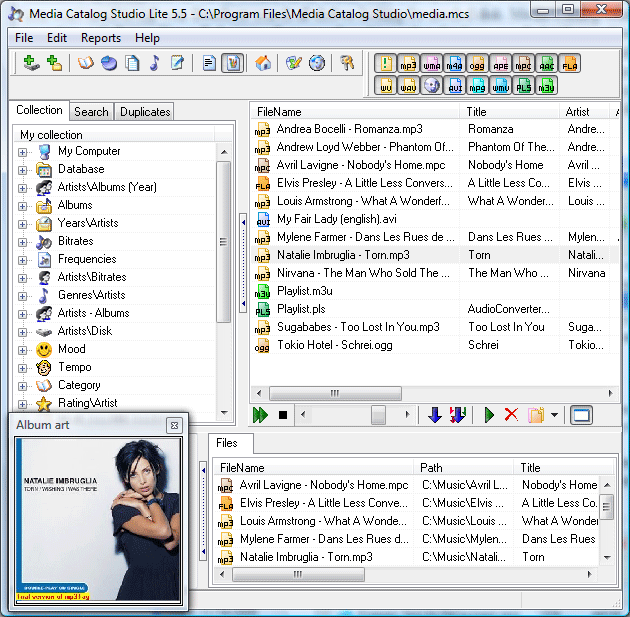The image size is (630, 617).
Task: Click the add-disk icon with green plus
Action: (x=31, y=63)
